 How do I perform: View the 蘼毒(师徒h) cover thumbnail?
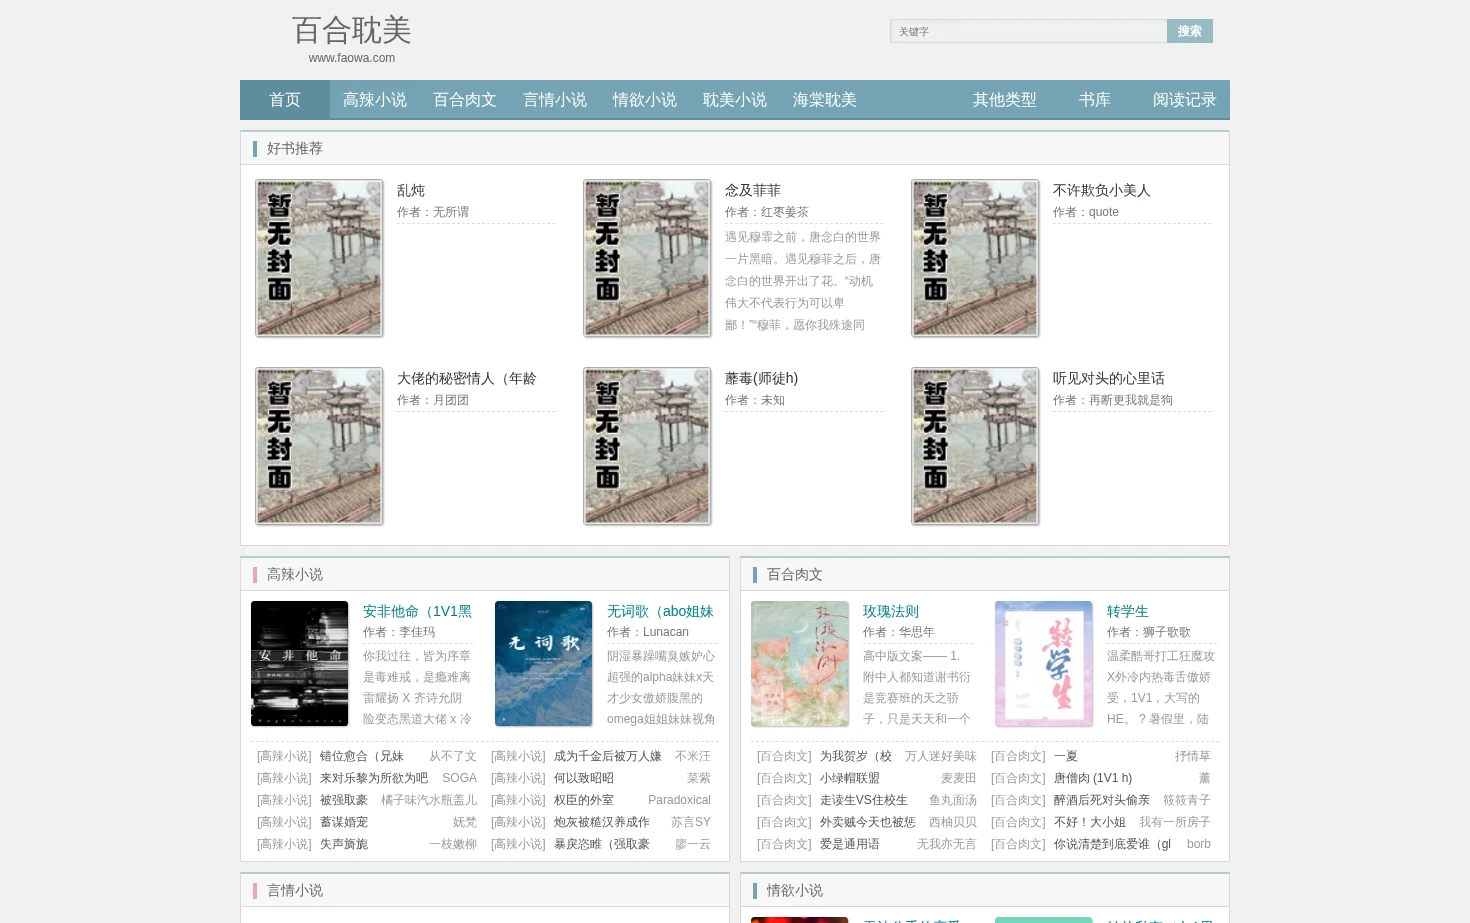647,446
